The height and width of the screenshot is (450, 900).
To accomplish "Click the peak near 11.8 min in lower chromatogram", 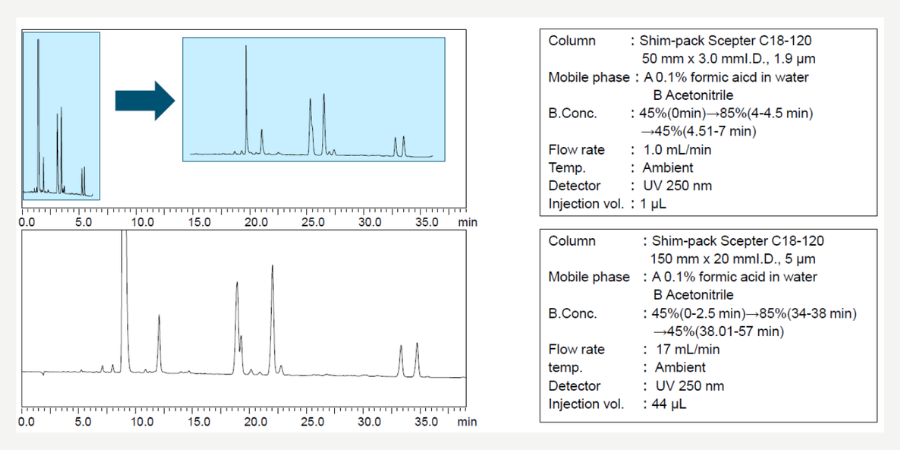I will tap(159, 343).
